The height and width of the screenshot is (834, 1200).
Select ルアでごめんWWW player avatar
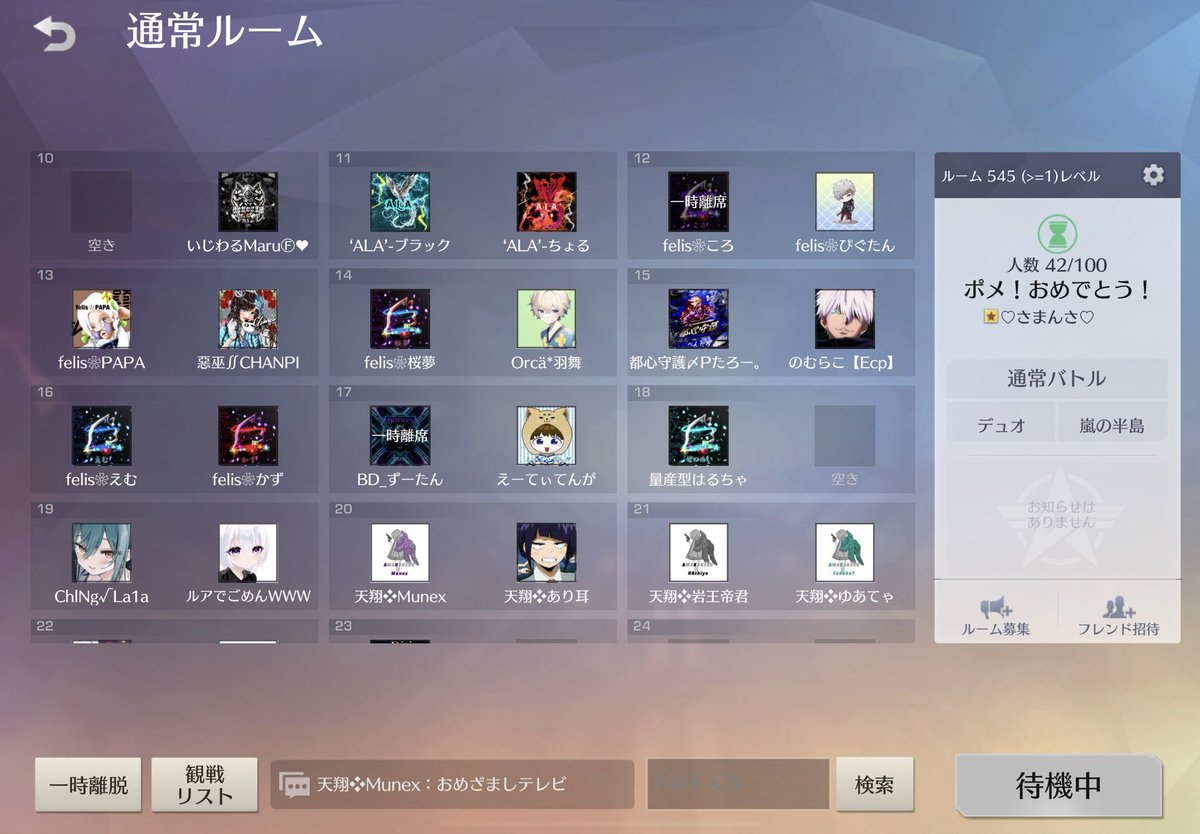(248, 553)
